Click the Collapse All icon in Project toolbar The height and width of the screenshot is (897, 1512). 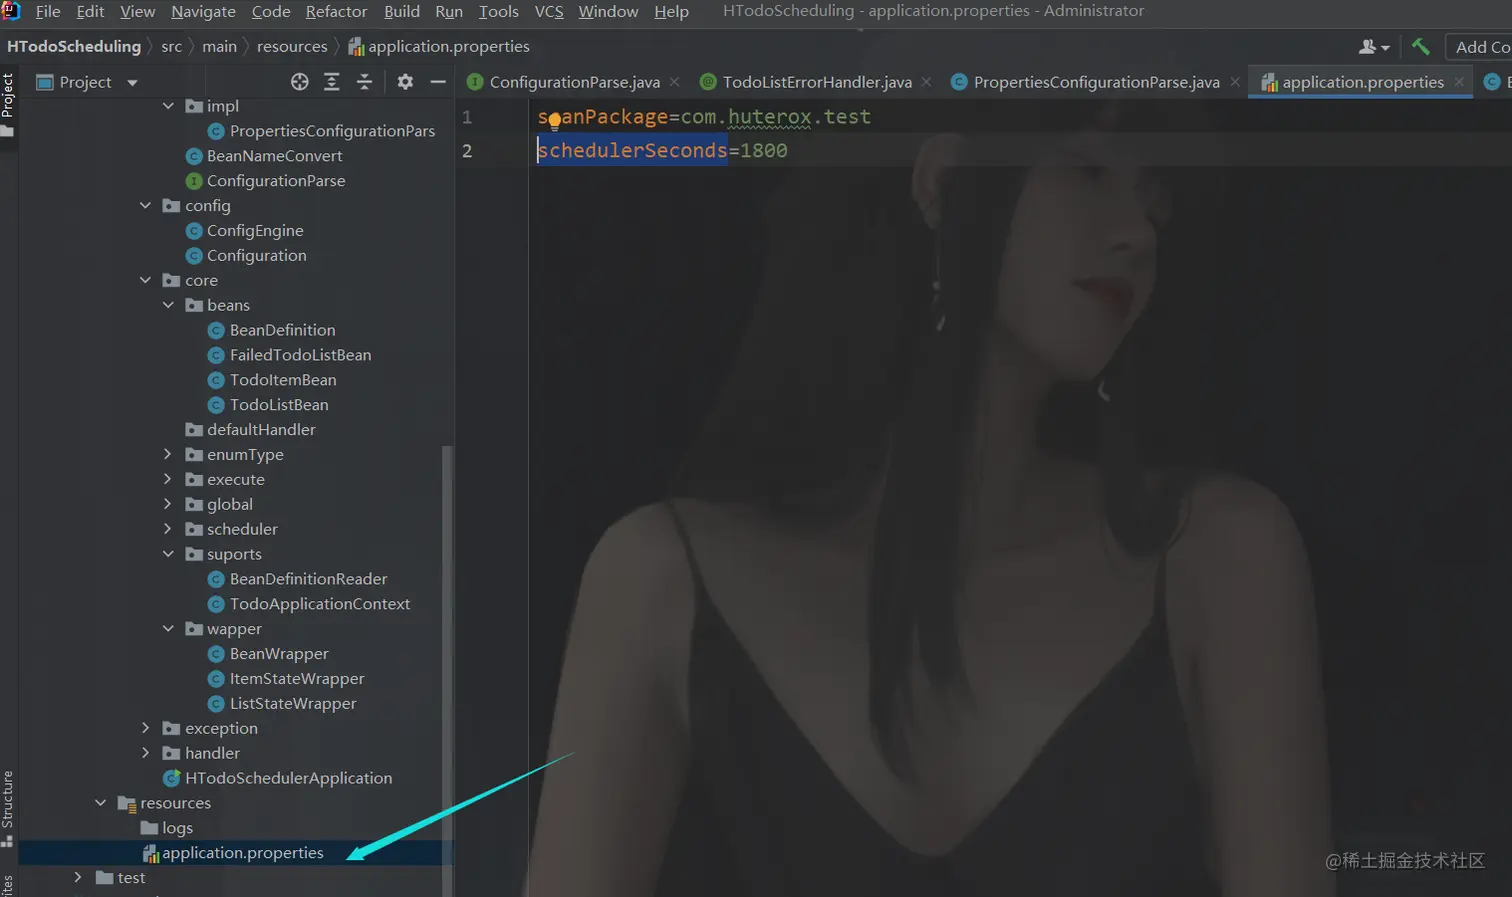point(365,82)
